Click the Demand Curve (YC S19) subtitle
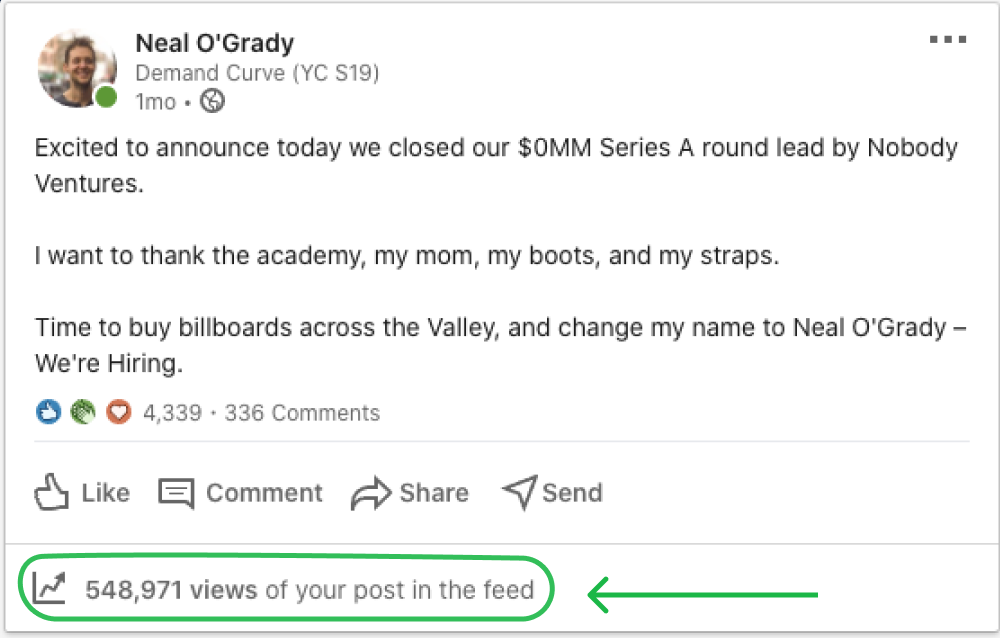Image resolution: width=1000 pixels, height=638 pixels. (257, 73)
